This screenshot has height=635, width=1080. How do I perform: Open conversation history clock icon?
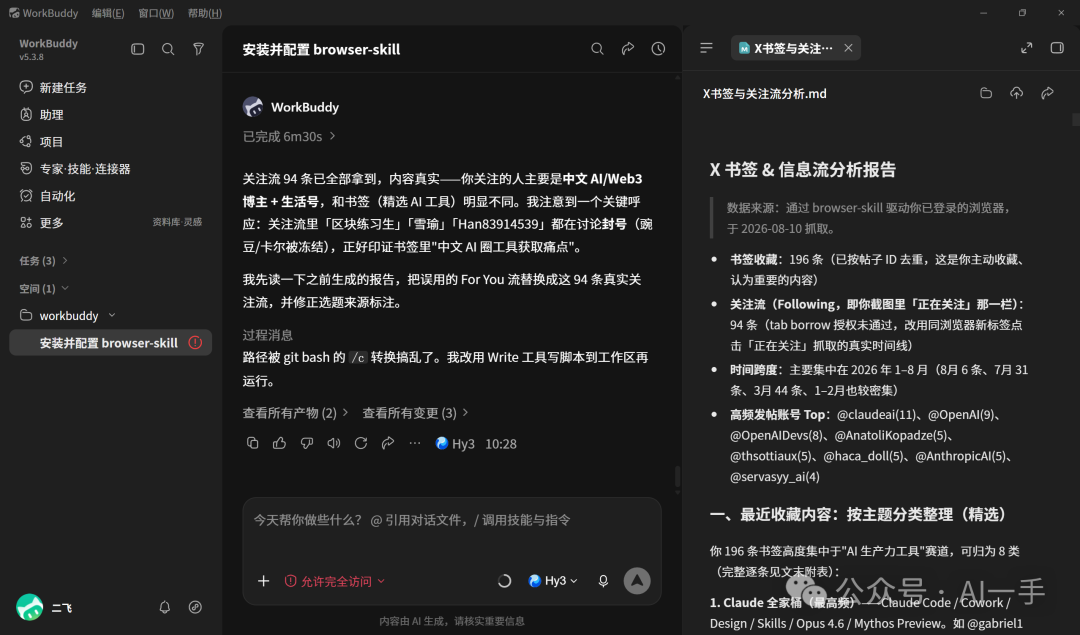(x=658, y=49)
